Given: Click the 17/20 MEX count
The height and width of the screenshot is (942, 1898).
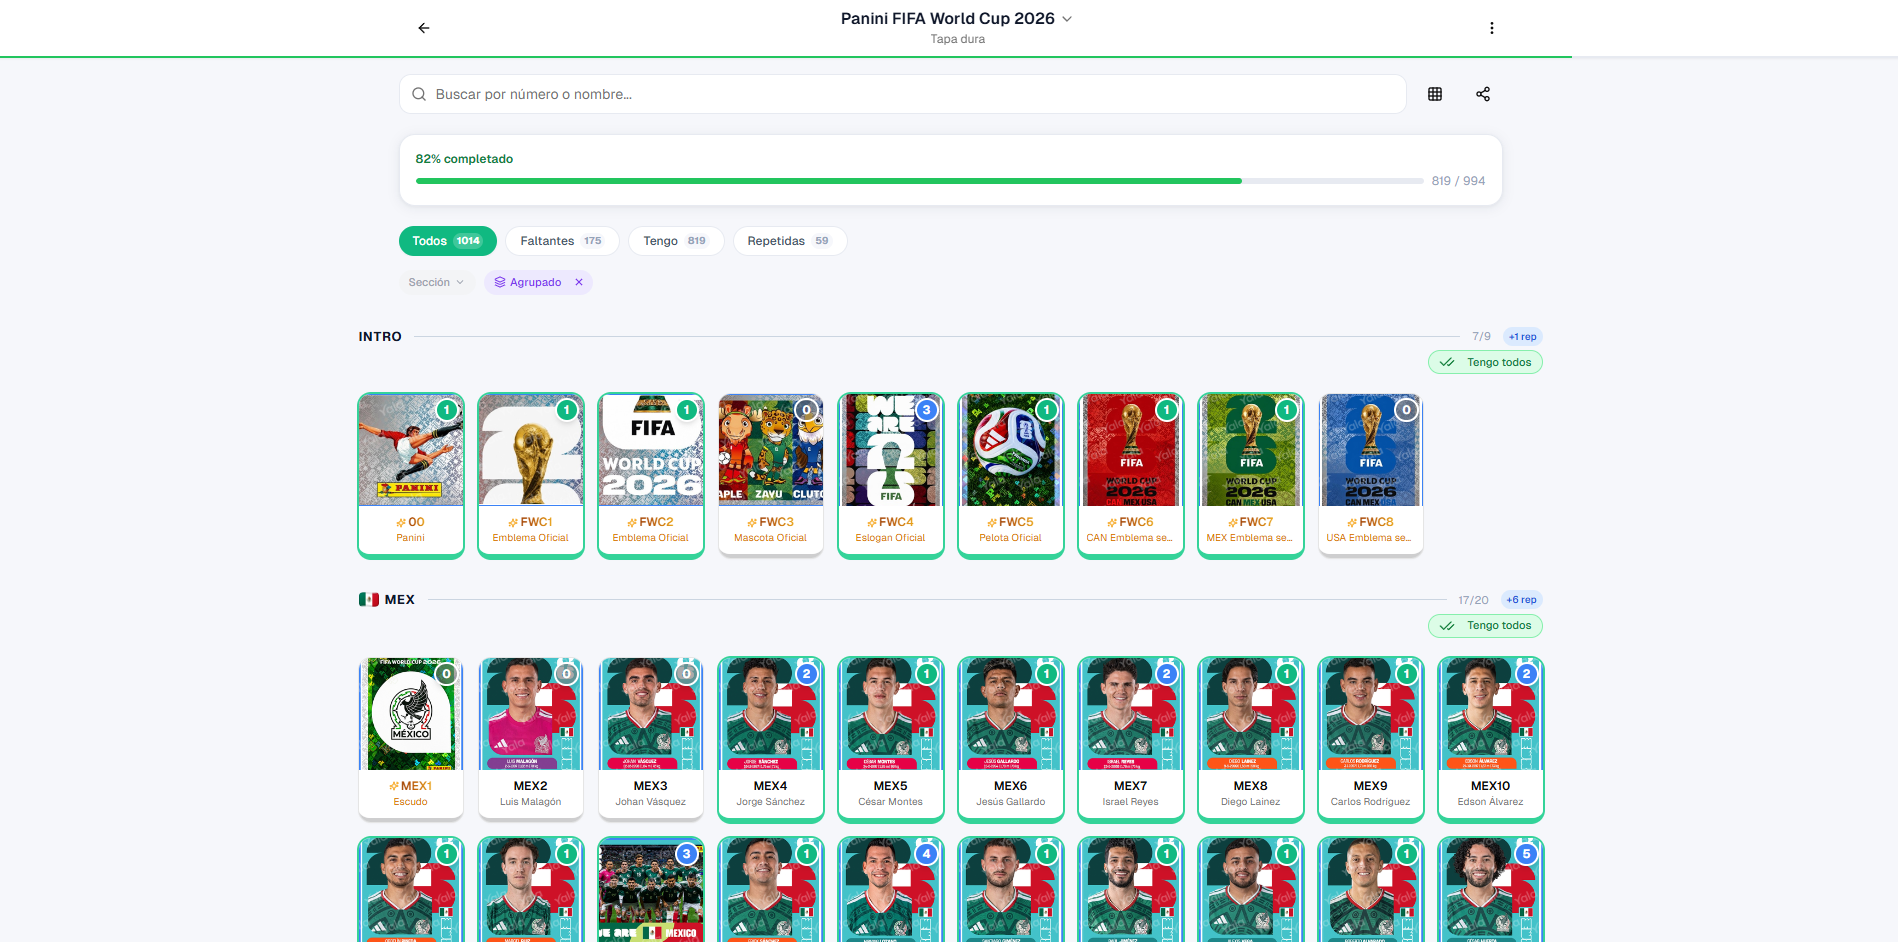Looking at the screenshot, I should coord(1473,600).
